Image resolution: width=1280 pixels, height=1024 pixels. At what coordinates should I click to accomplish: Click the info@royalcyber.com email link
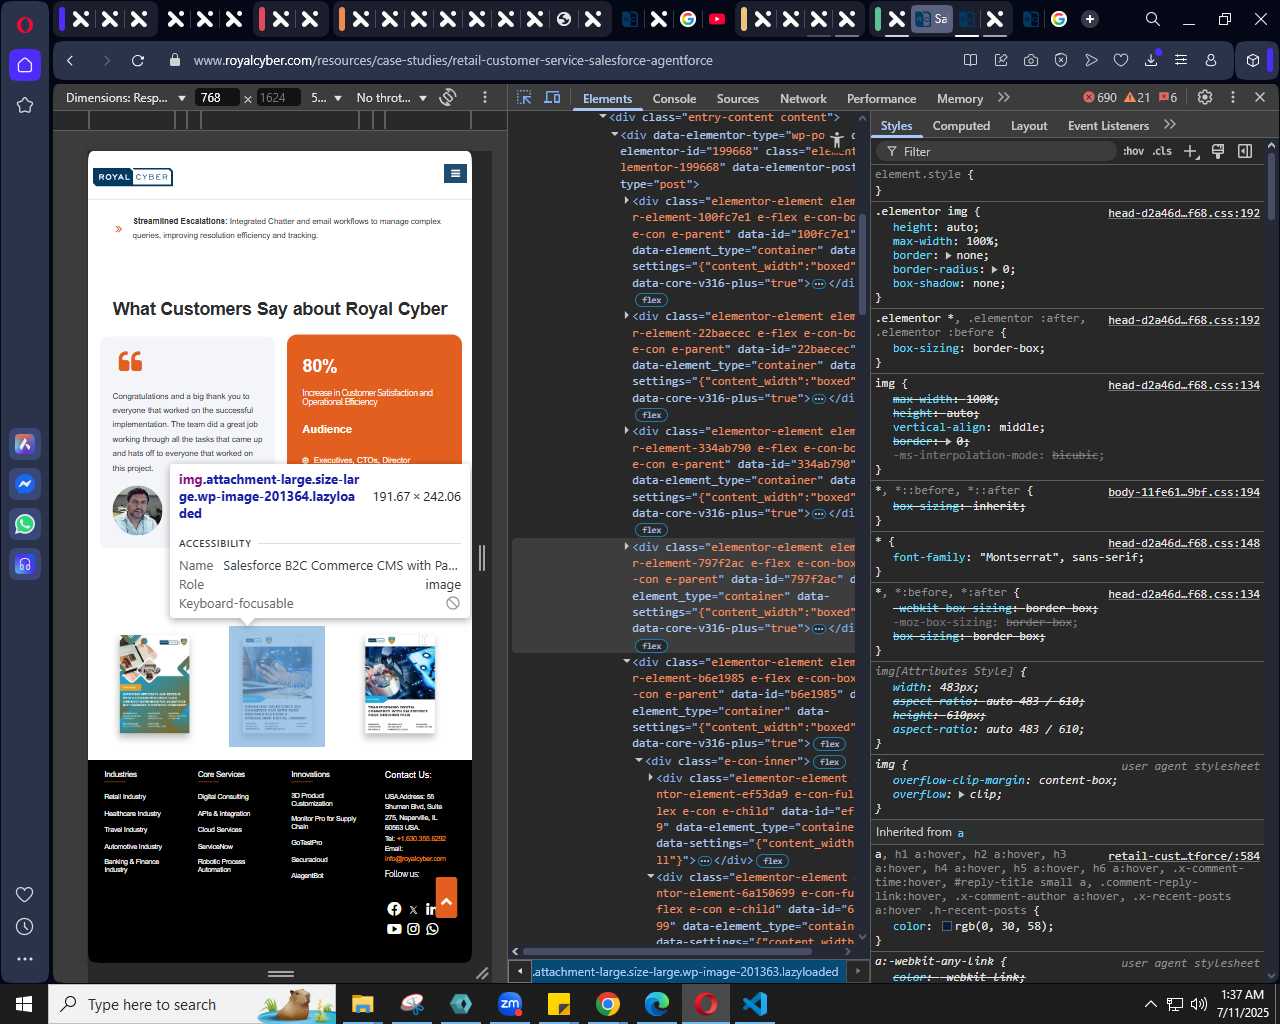(x=415, y=859)
